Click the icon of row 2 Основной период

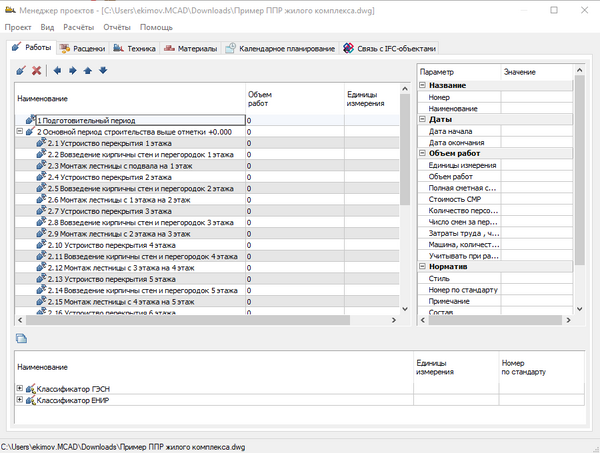[x=31, y=131]
